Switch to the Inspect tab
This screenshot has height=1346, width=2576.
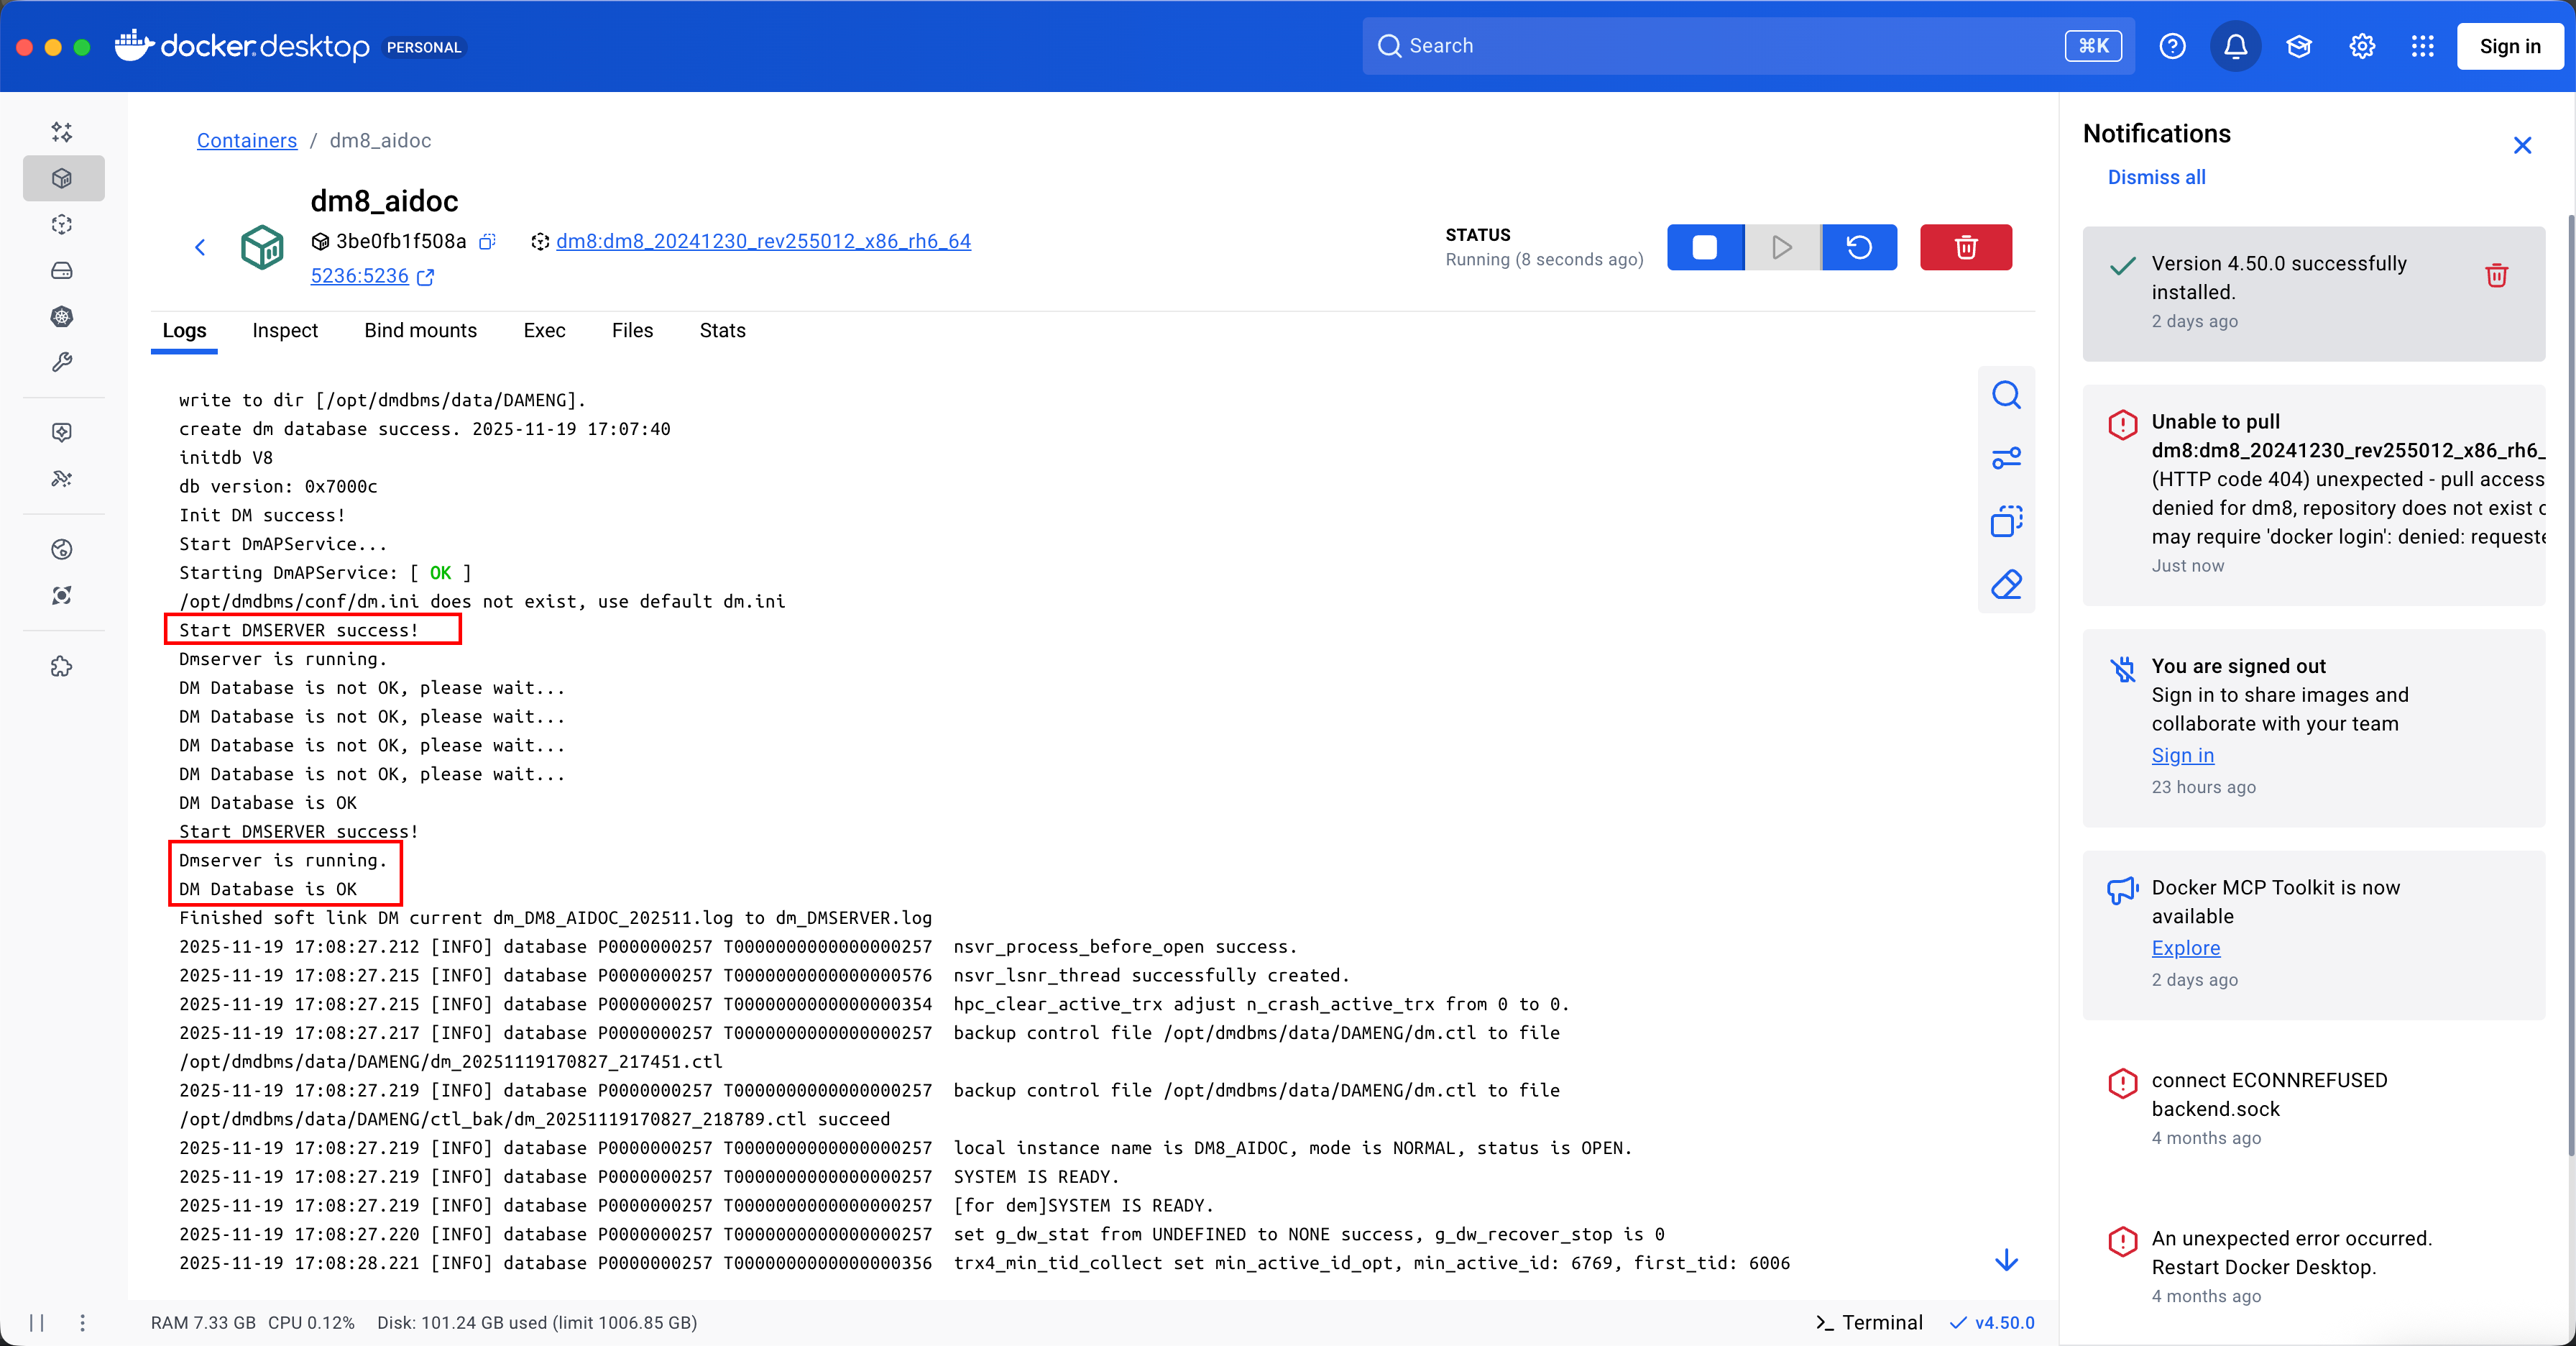pos(284,331)
